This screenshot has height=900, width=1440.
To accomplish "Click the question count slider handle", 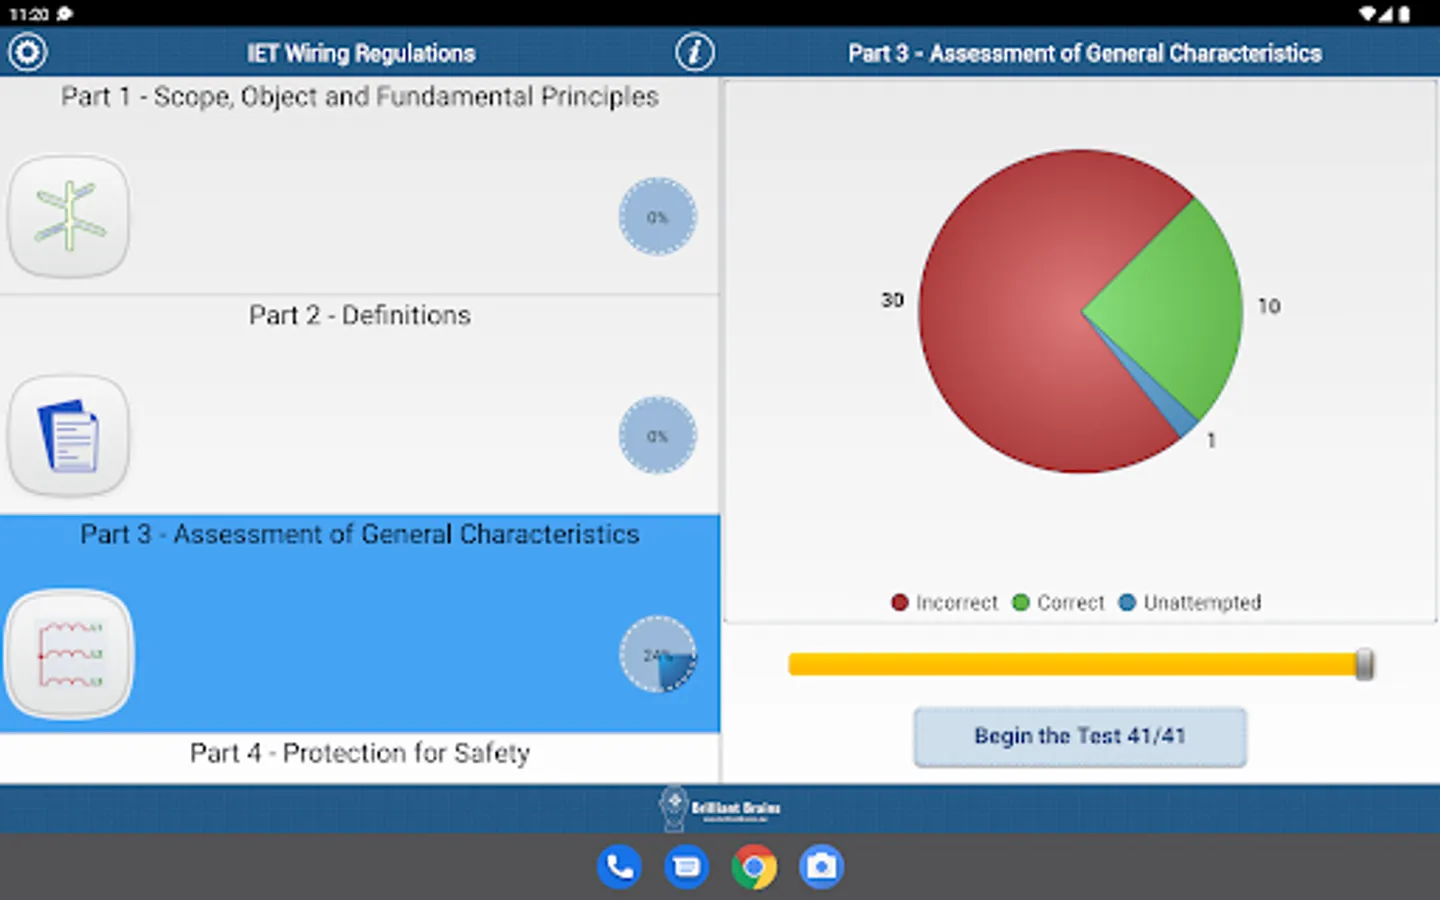I will [x=1365, y=665].
